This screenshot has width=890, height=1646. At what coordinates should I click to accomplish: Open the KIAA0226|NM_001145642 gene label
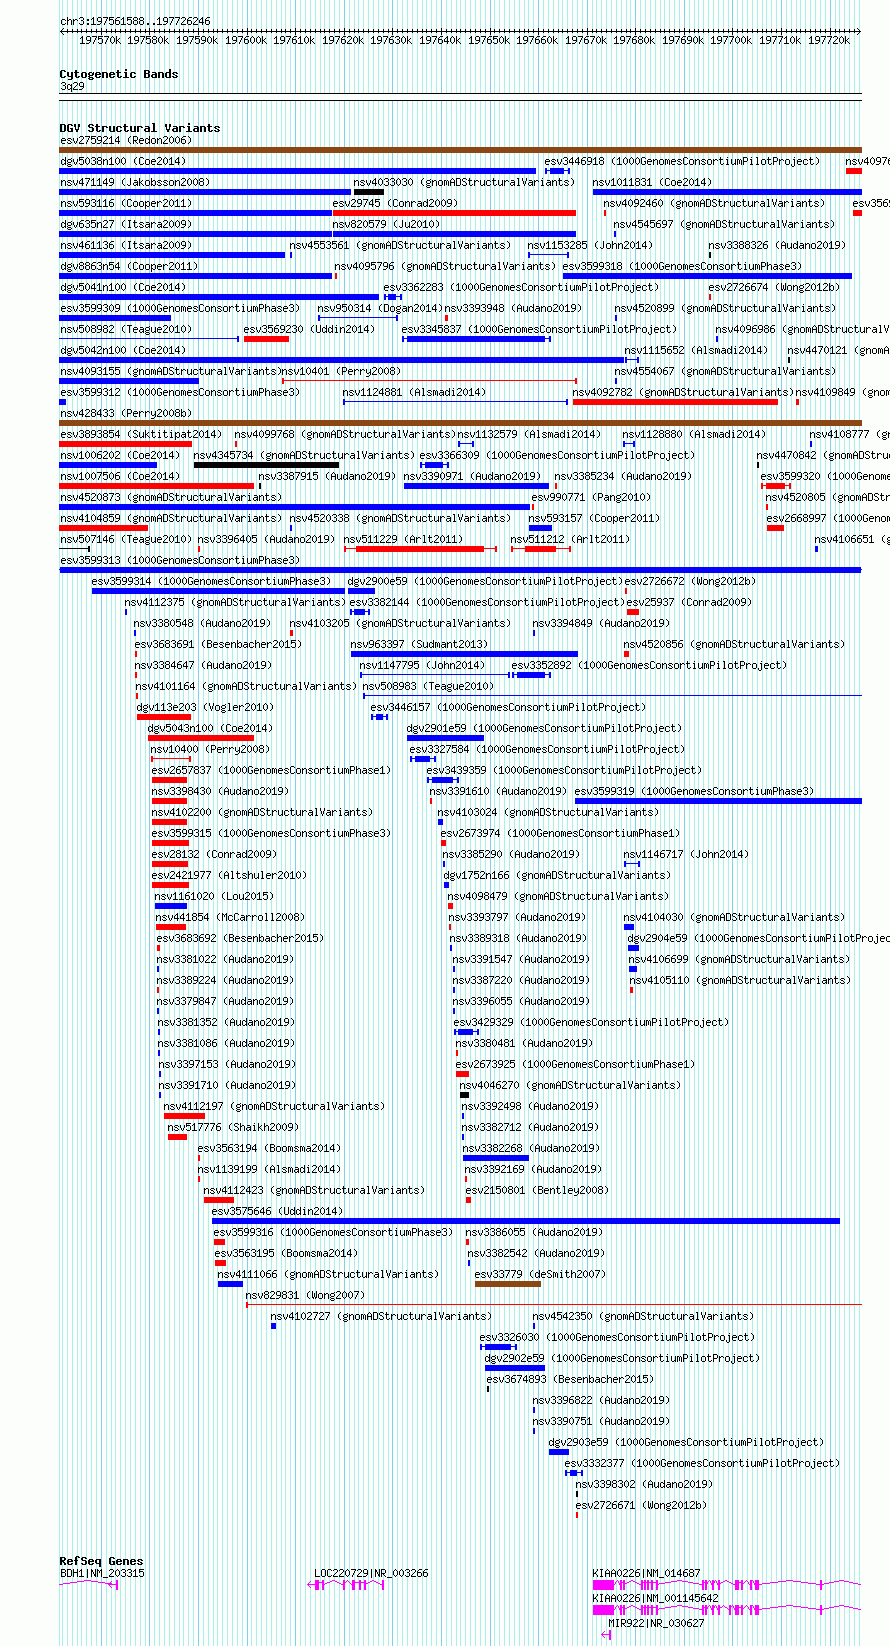656,1598
